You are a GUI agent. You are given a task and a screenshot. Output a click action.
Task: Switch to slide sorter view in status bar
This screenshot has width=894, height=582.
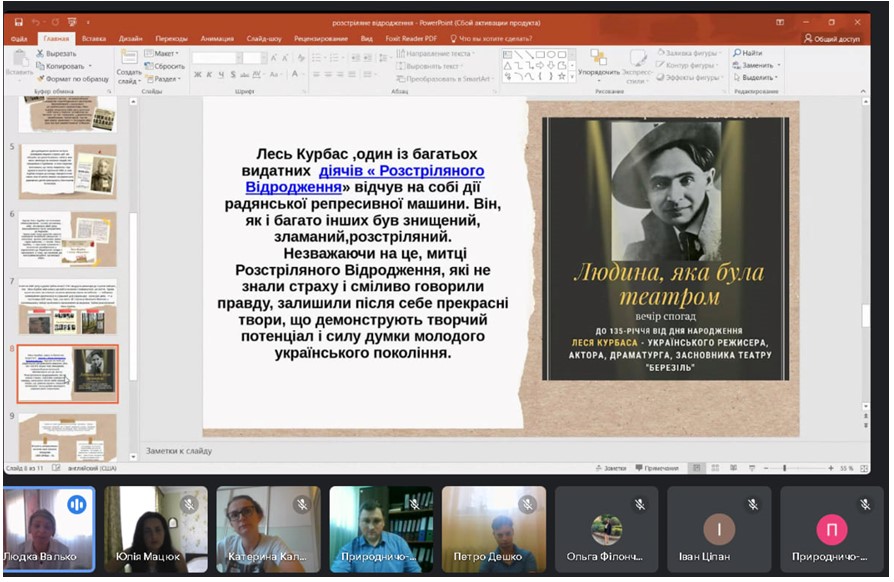click(x=715, y=468)
